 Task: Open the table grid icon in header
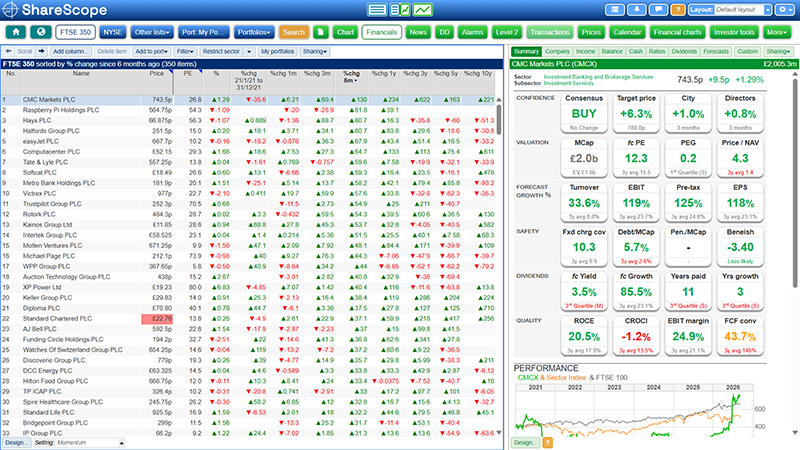tap(615, 10)
